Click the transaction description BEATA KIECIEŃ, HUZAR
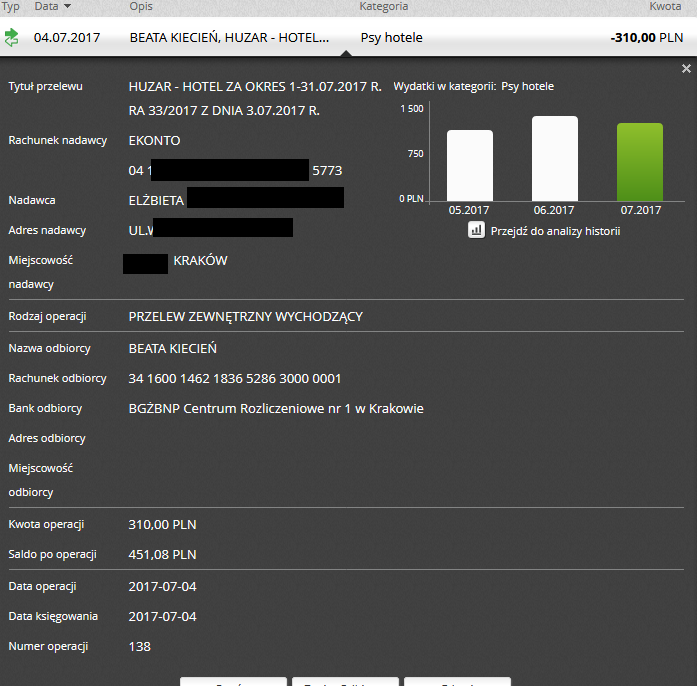 pos(229,38)
